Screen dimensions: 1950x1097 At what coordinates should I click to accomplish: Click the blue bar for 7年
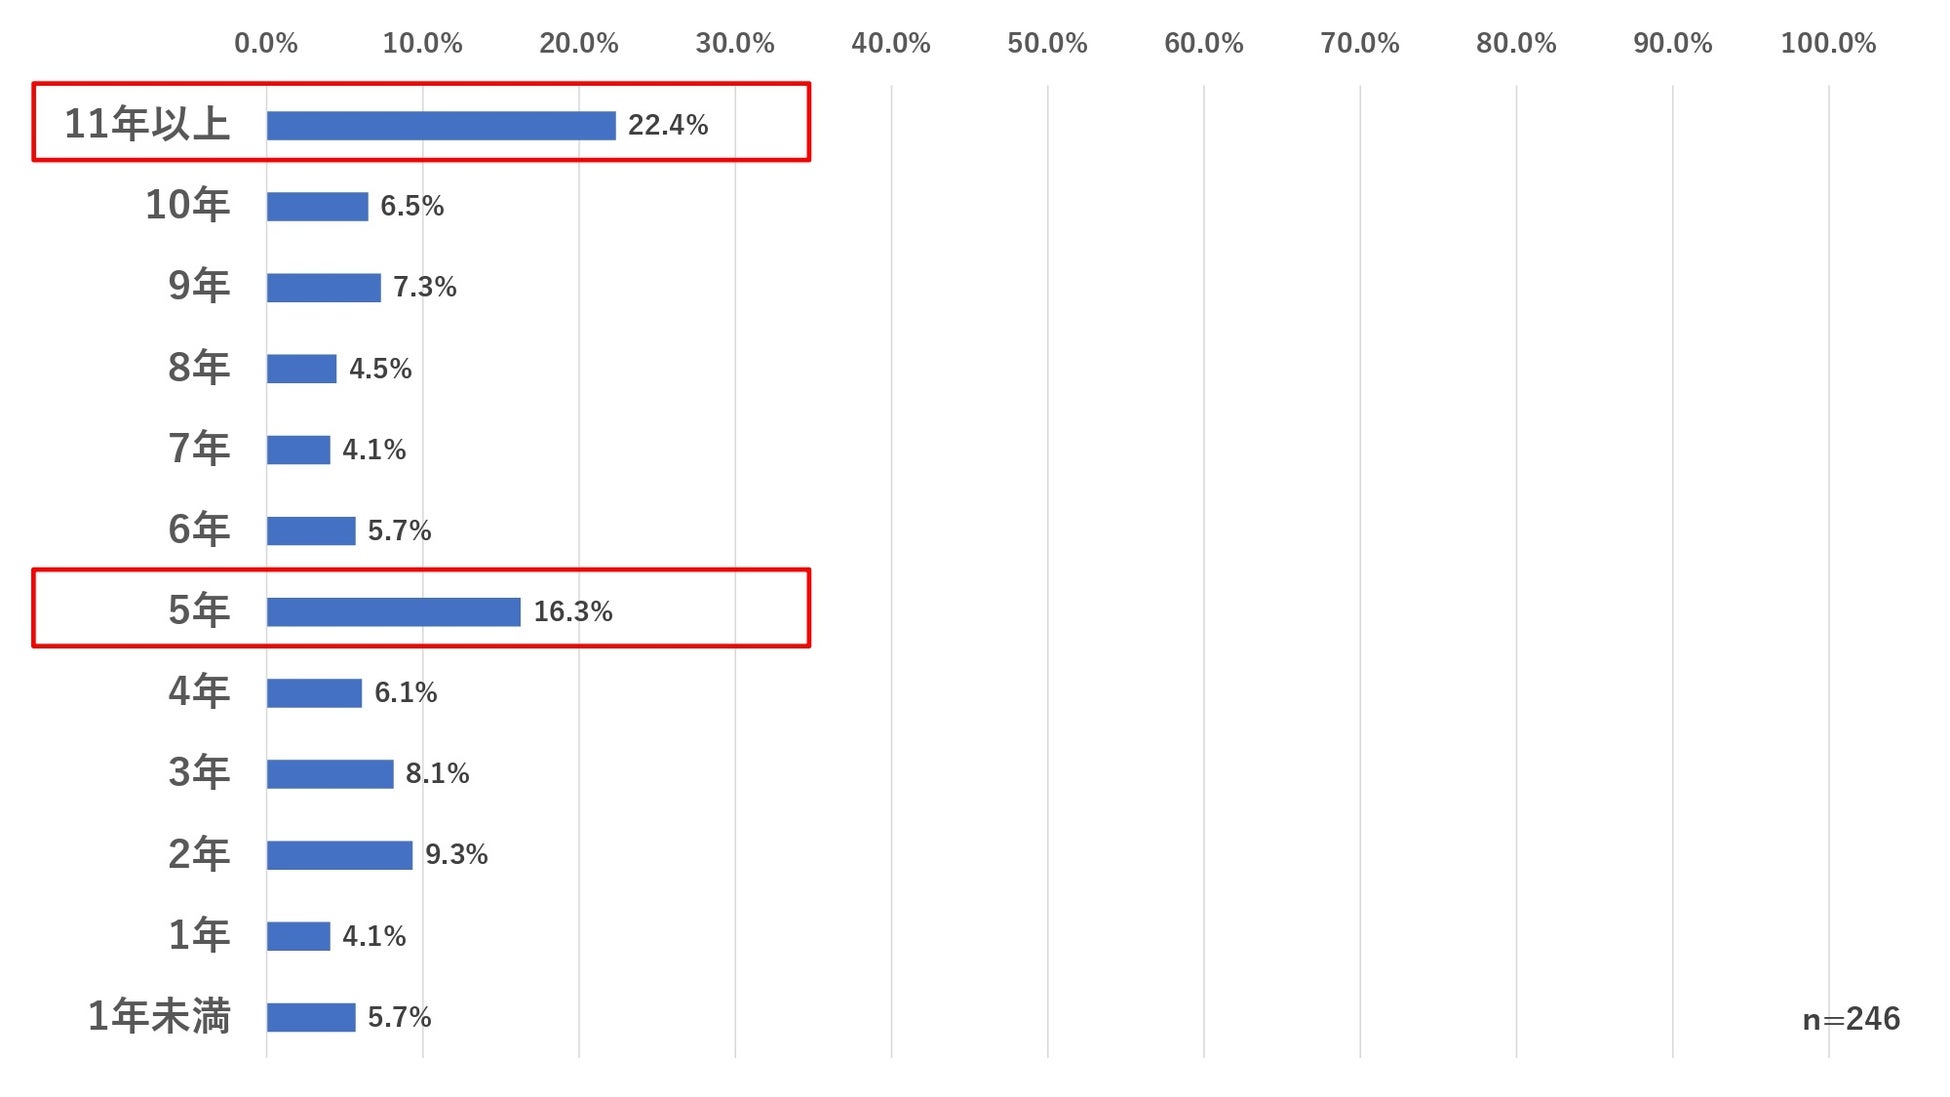(298, 450)
